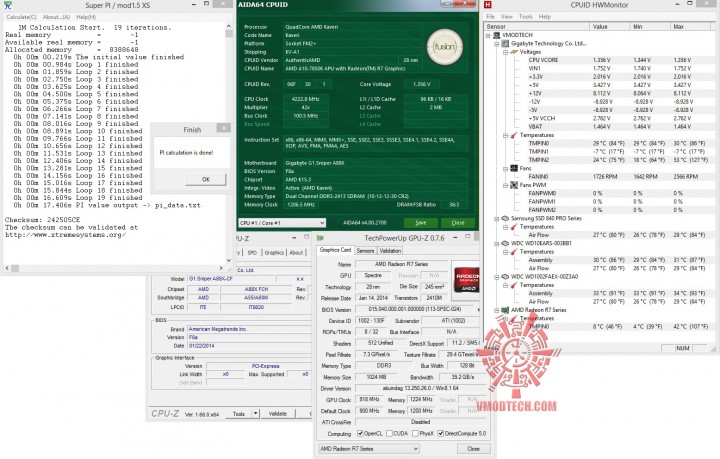This screenshot has width=720, height=459.
Task: Click Super PI vertical scrollbar up arrow
Action: (x=229, y=27)
